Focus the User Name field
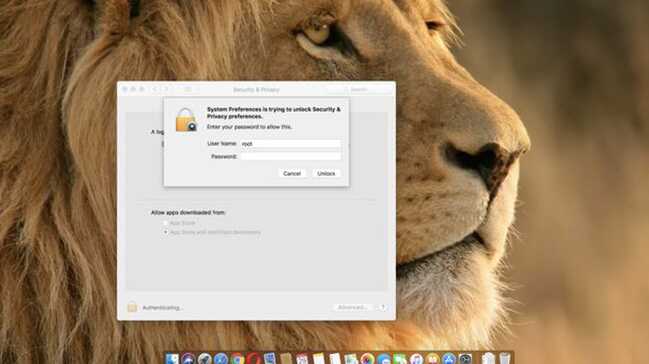 [291, 144]
